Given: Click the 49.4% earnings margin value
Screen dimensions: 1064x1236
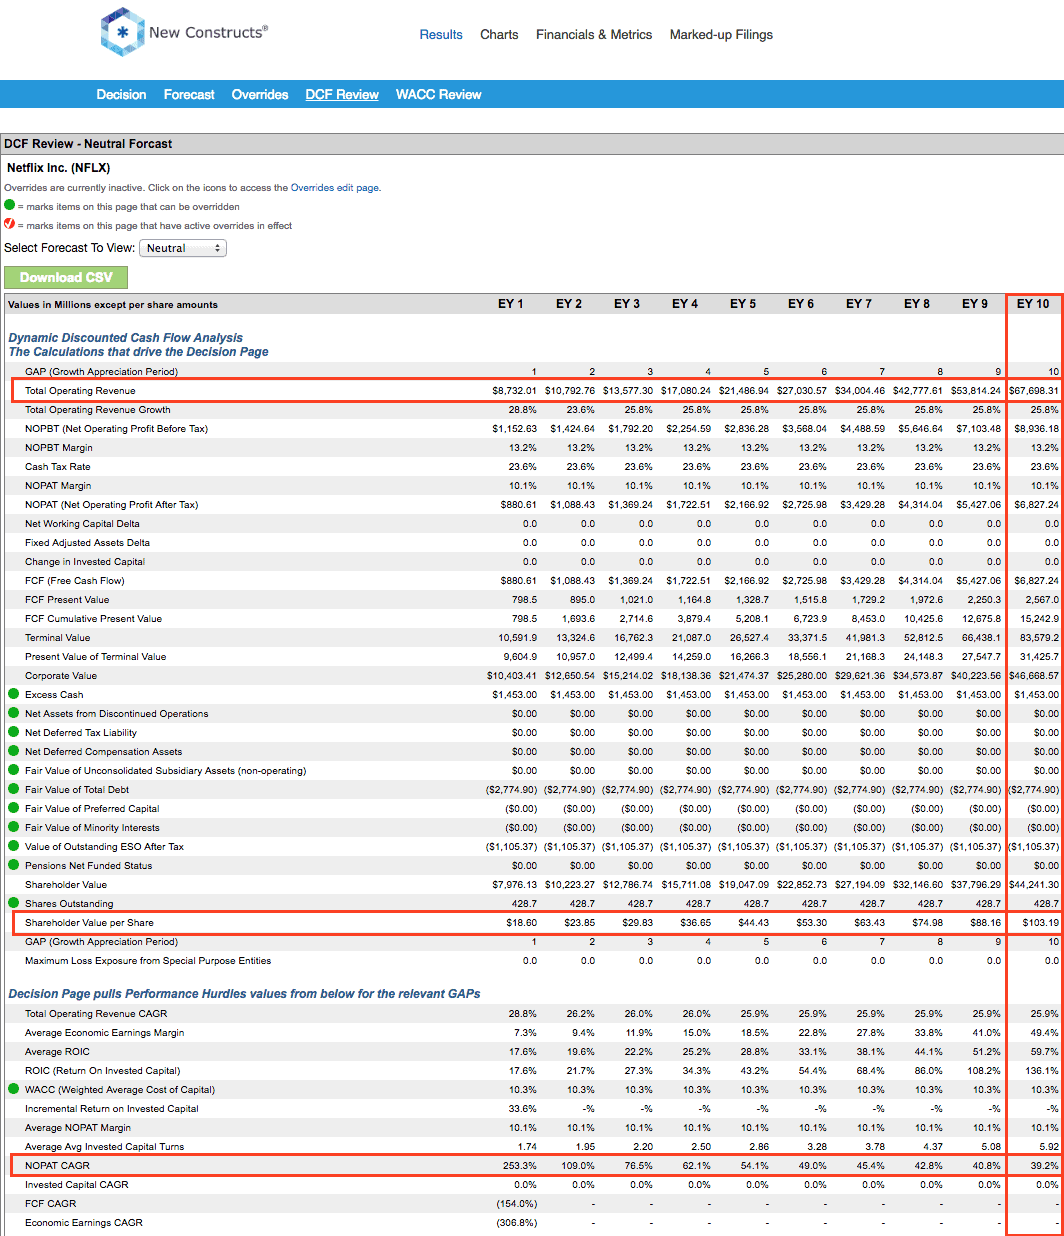Looking at the screenshot, I should (x=1045, y=1032).
